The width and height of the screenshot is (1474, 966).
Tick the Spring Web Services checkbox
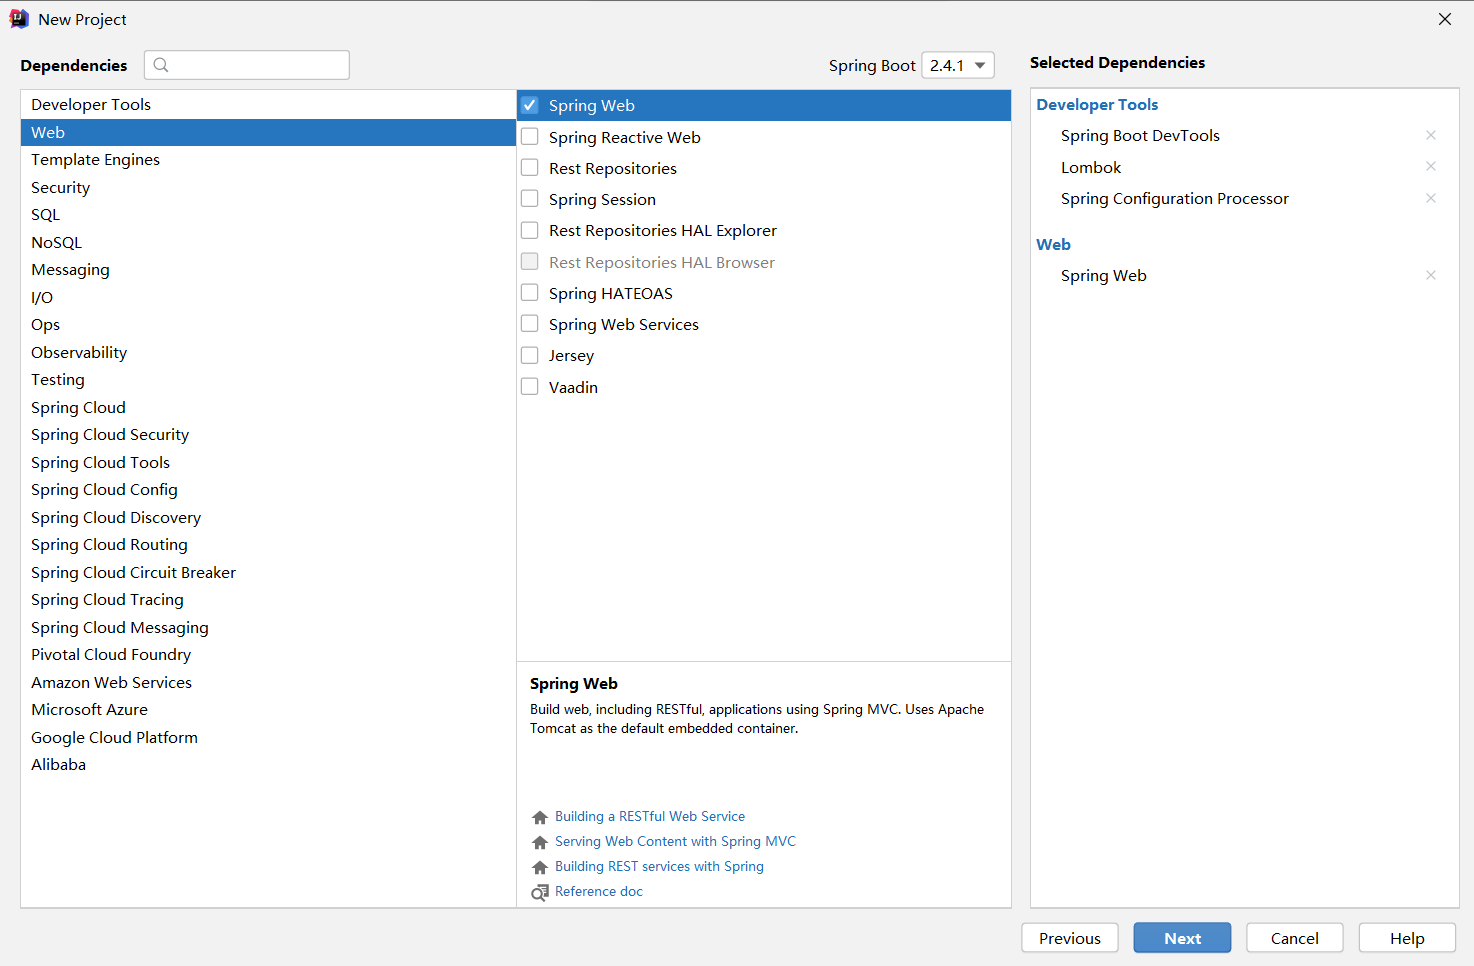click(x=530, y=324)
